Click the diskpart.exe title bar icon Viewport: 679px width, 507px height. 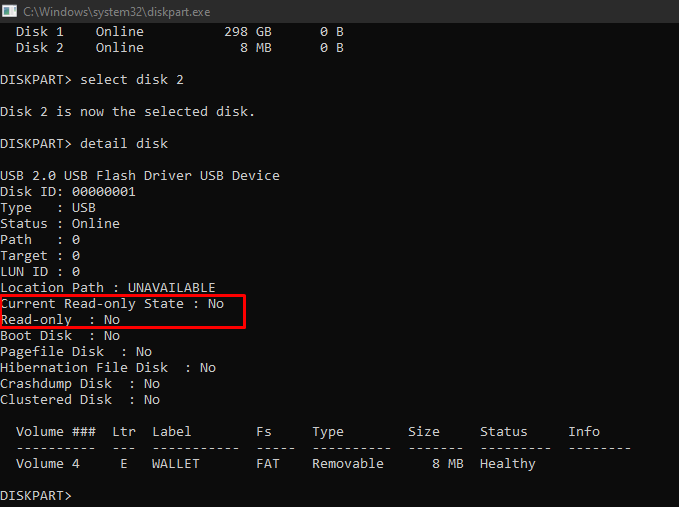pos(9,11)
